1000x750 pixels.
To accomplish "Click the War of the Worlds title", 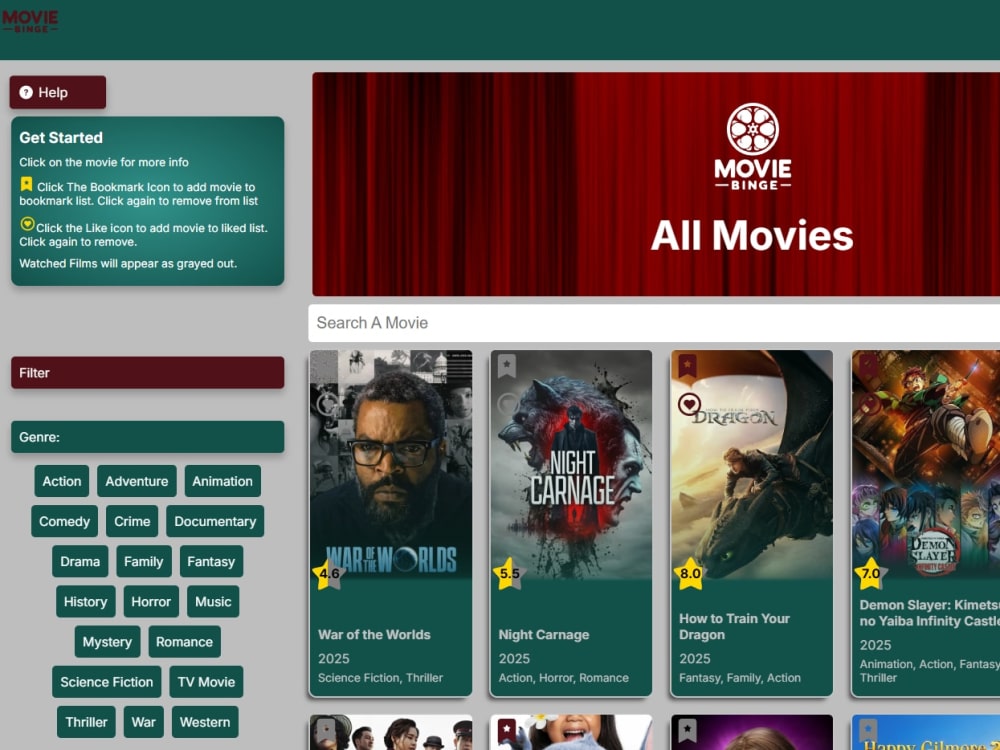I will 374,635.
